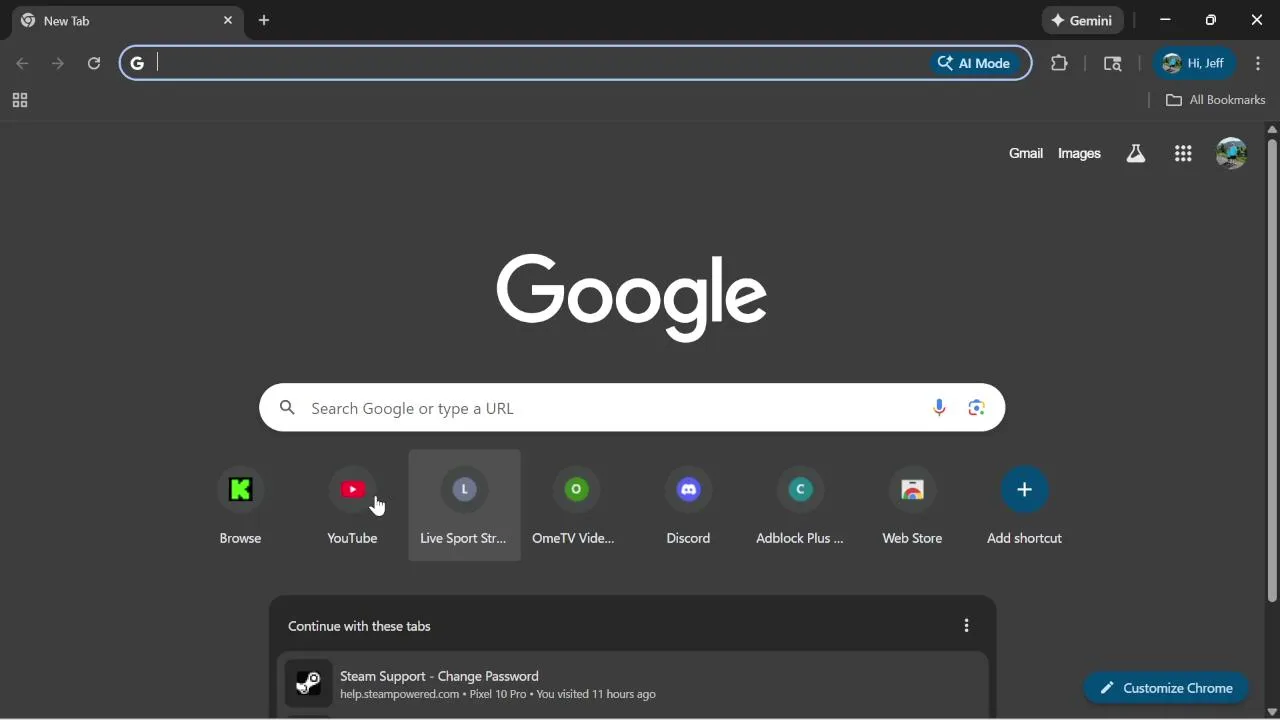Open the Browse shortcut

[x=240, y=505]
